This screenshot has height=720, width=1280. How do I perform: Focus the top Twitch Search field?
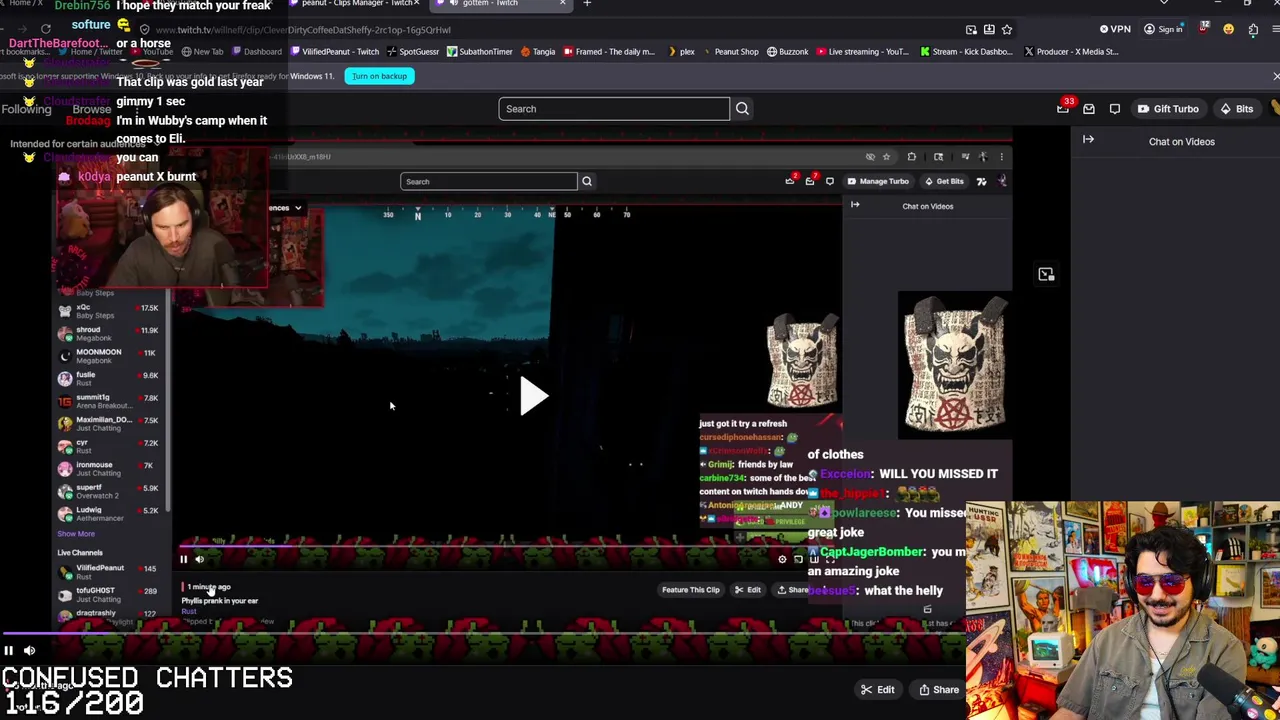[614, 109]
